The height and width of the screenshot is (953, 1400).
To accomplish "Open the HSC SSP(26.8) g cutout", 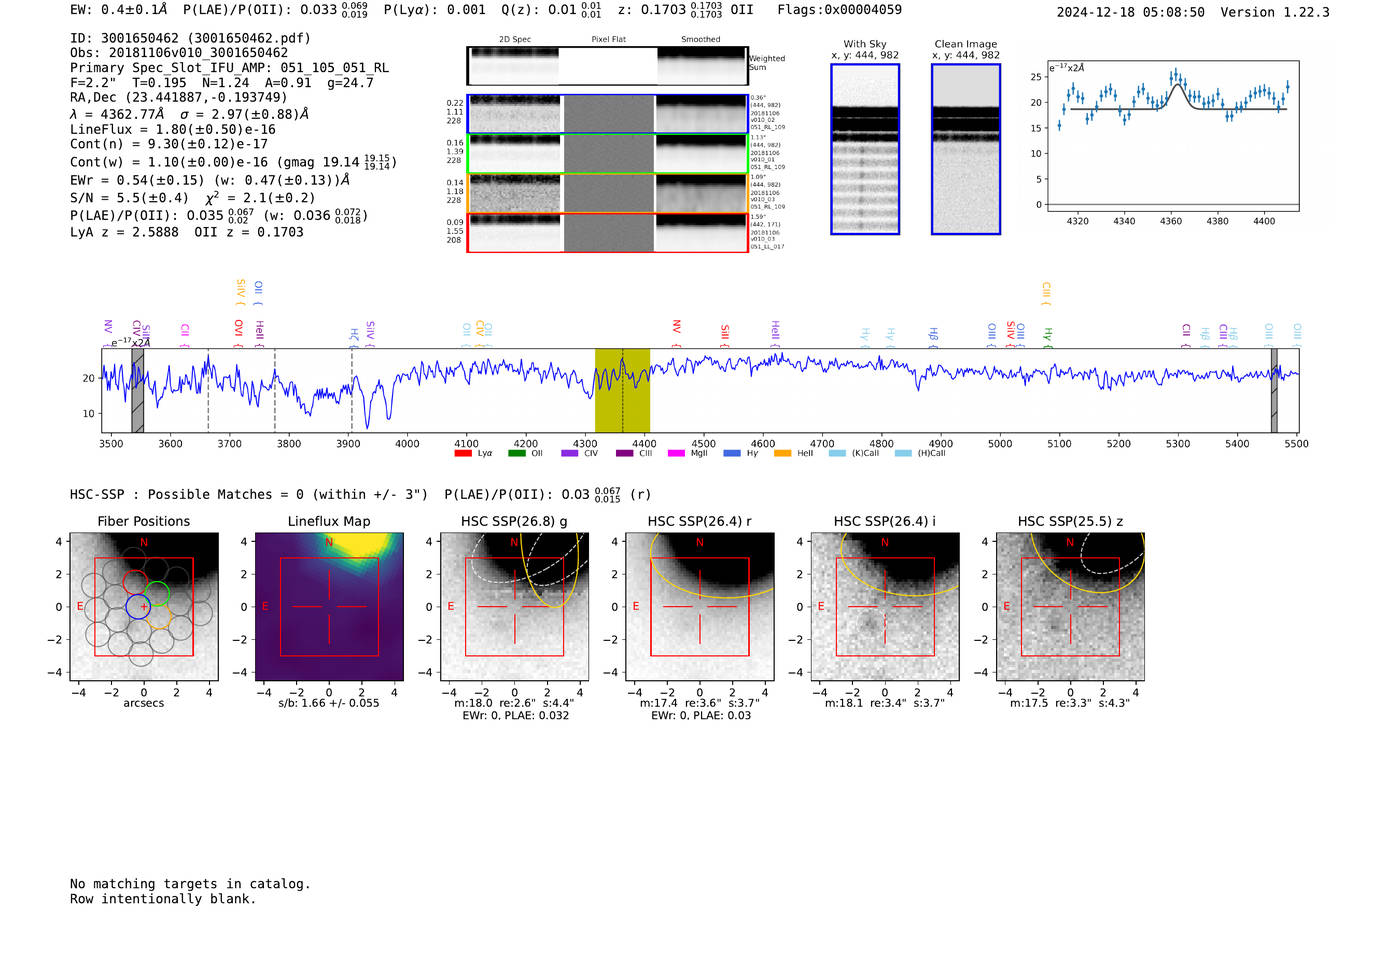I will coord(514,607).
